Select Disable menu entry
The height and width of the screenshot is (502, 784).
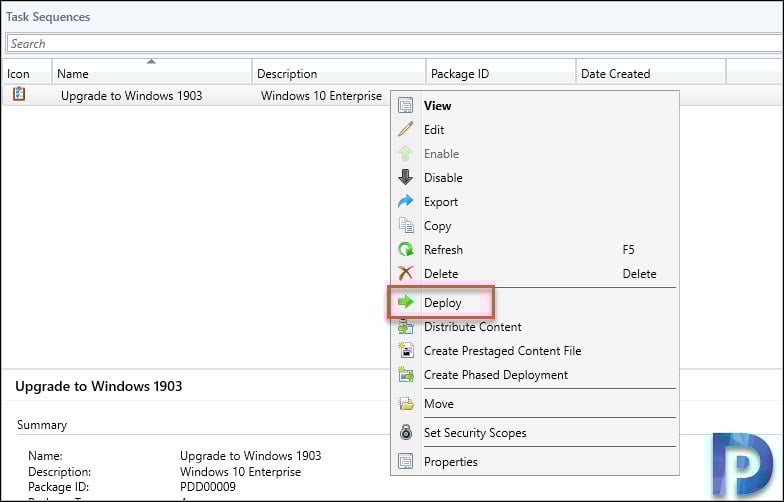point(534,178)
